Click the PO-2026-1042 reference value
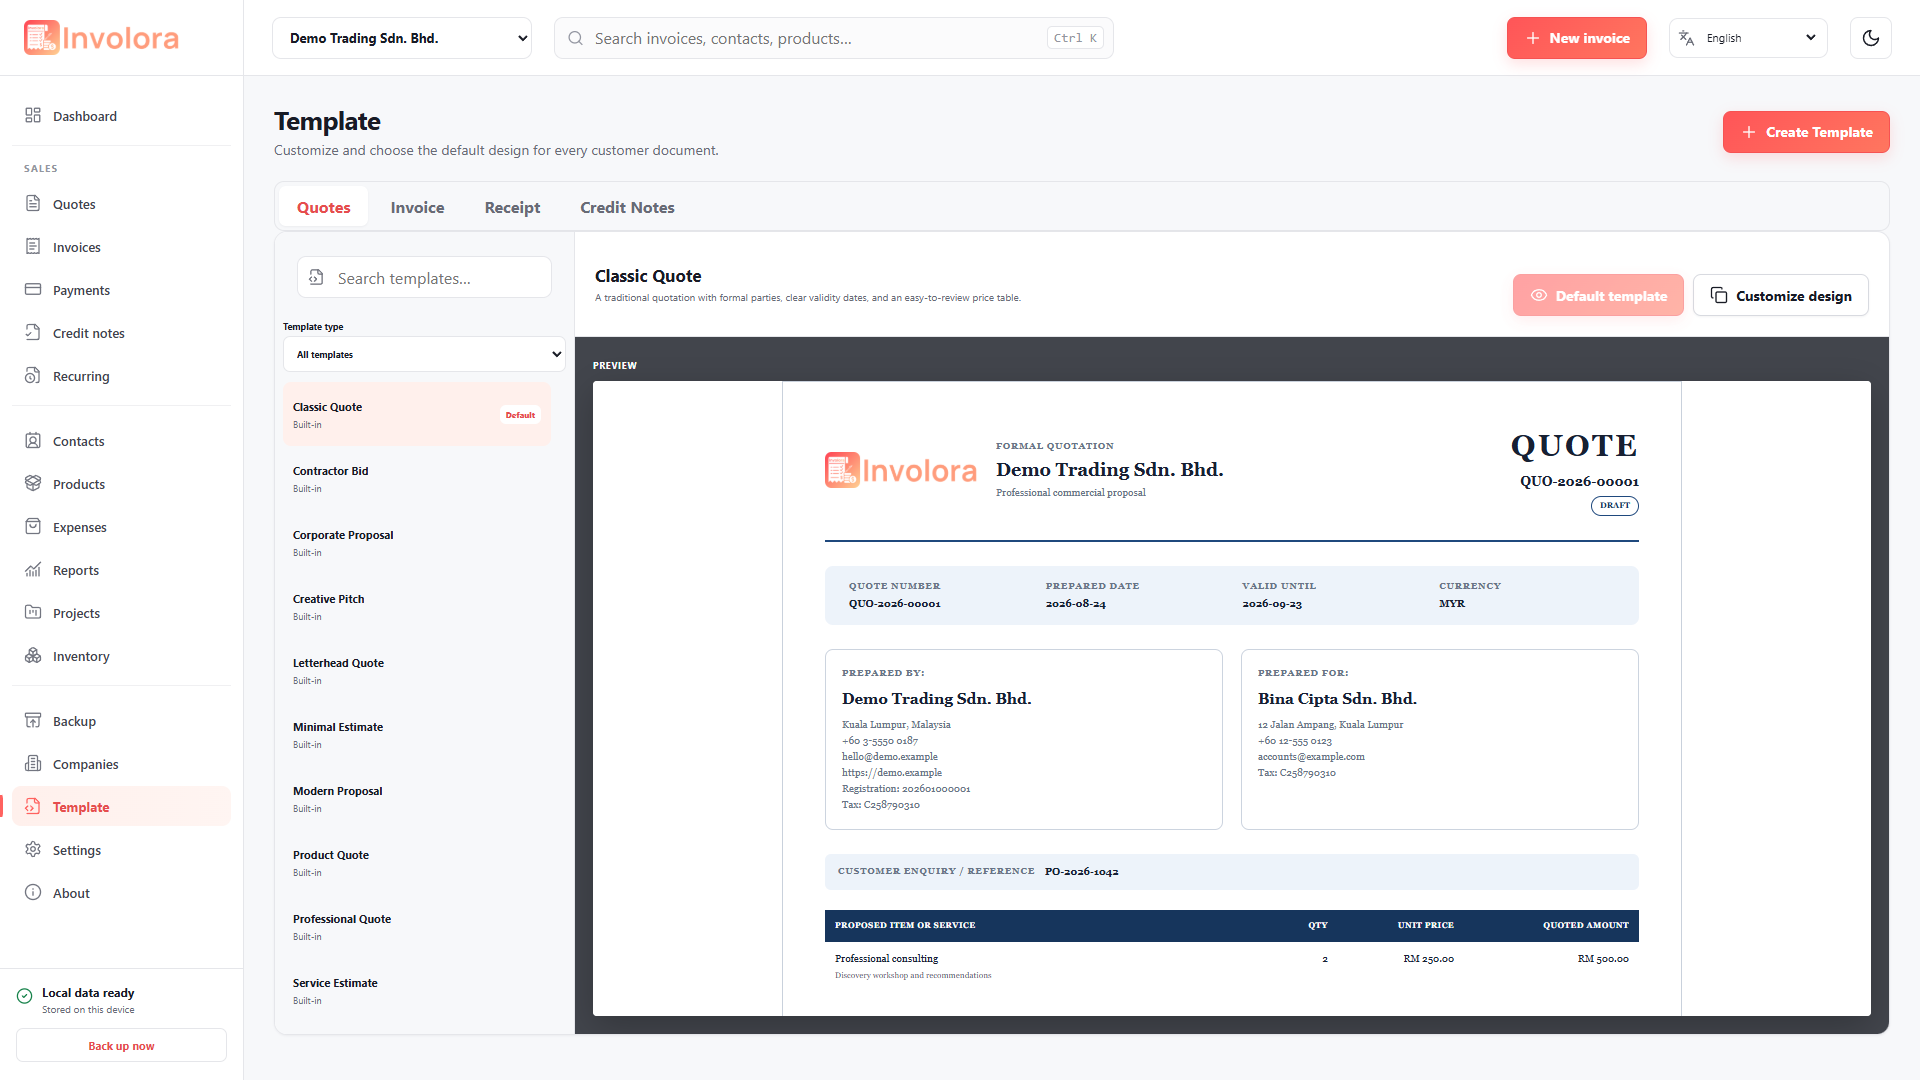This screenshot has width=1920, height=1080. pos(1081,872)
